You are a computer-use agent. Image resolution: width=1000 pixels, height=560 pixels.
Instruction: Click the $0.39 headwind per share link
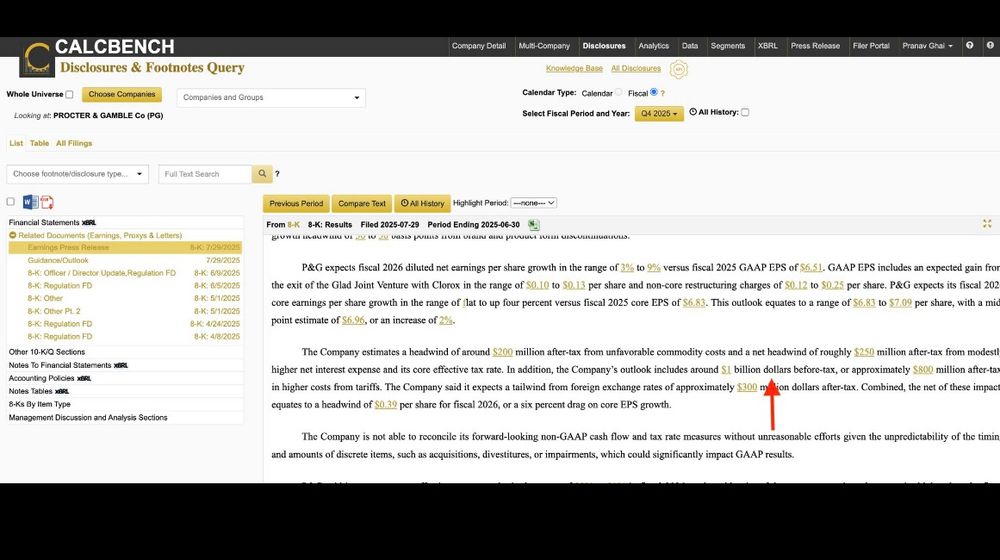click(x=386, y=404)
